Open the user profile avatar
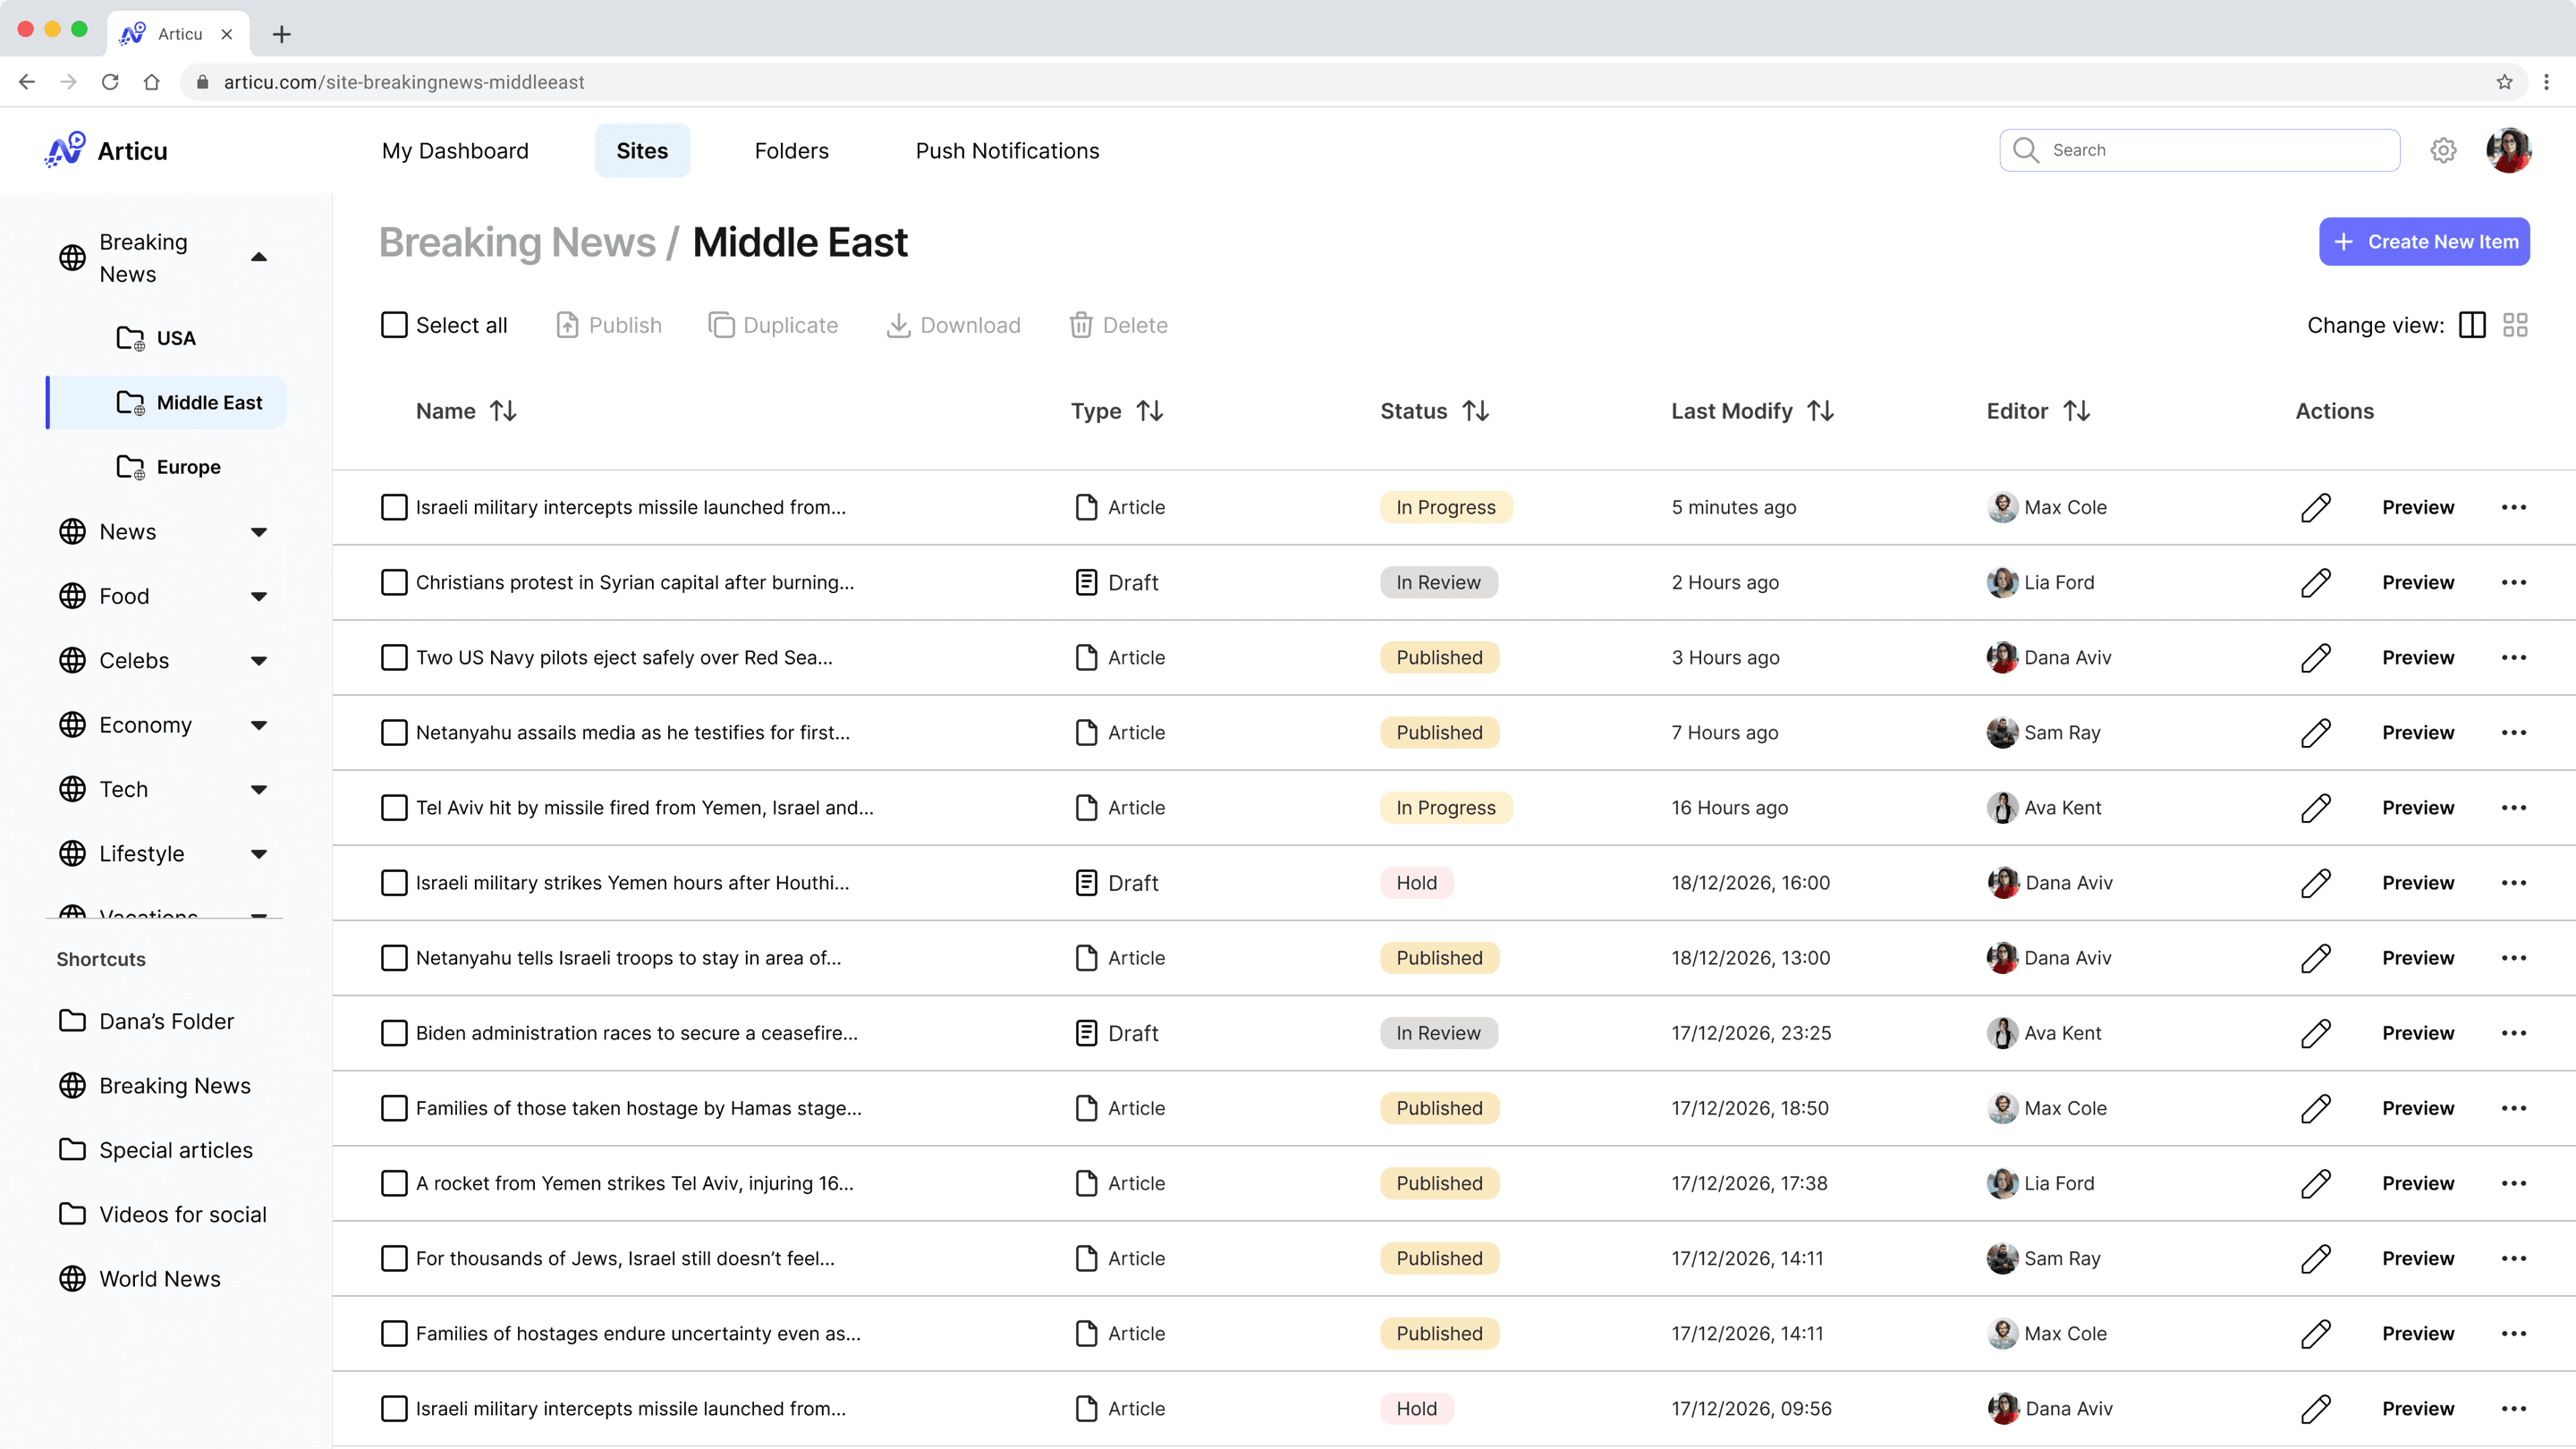This screenshot has width=2576, height=1449. point(2508,150)
